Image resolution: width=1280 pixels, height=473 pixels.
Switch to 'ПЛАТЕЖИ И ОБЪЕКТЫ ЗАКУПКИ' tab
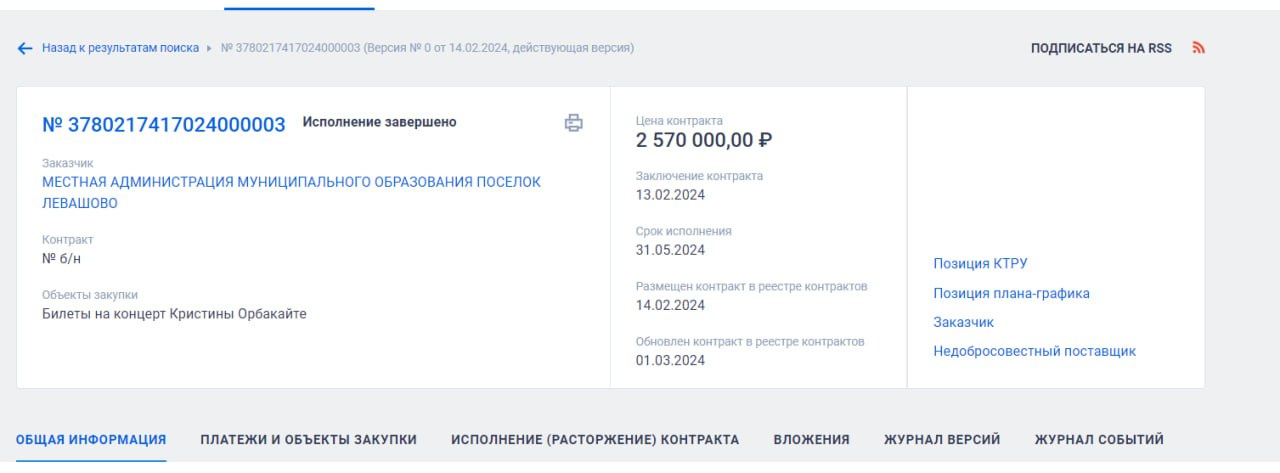pyautogui.click(x=308, y=440)
